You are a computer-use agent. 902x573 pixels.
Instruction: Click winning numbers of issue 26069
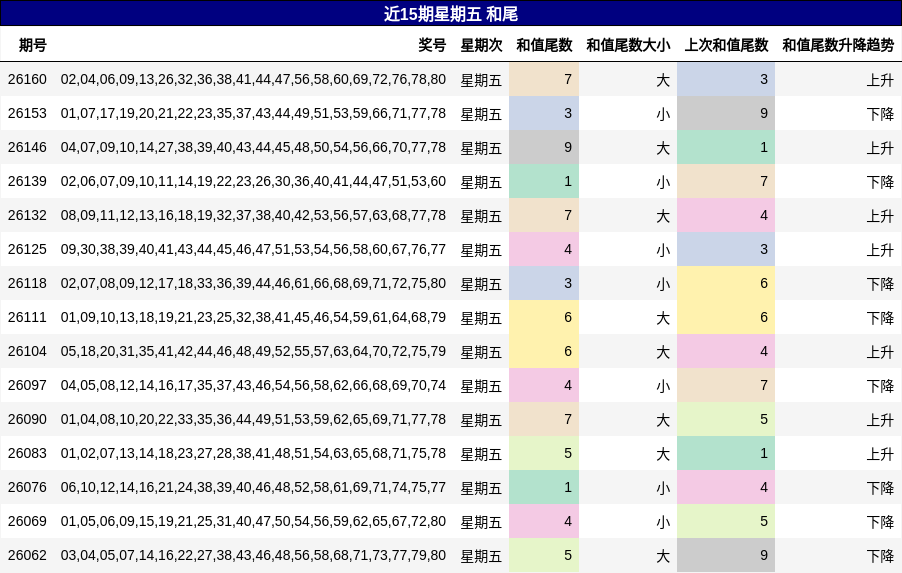coord(253,521)
